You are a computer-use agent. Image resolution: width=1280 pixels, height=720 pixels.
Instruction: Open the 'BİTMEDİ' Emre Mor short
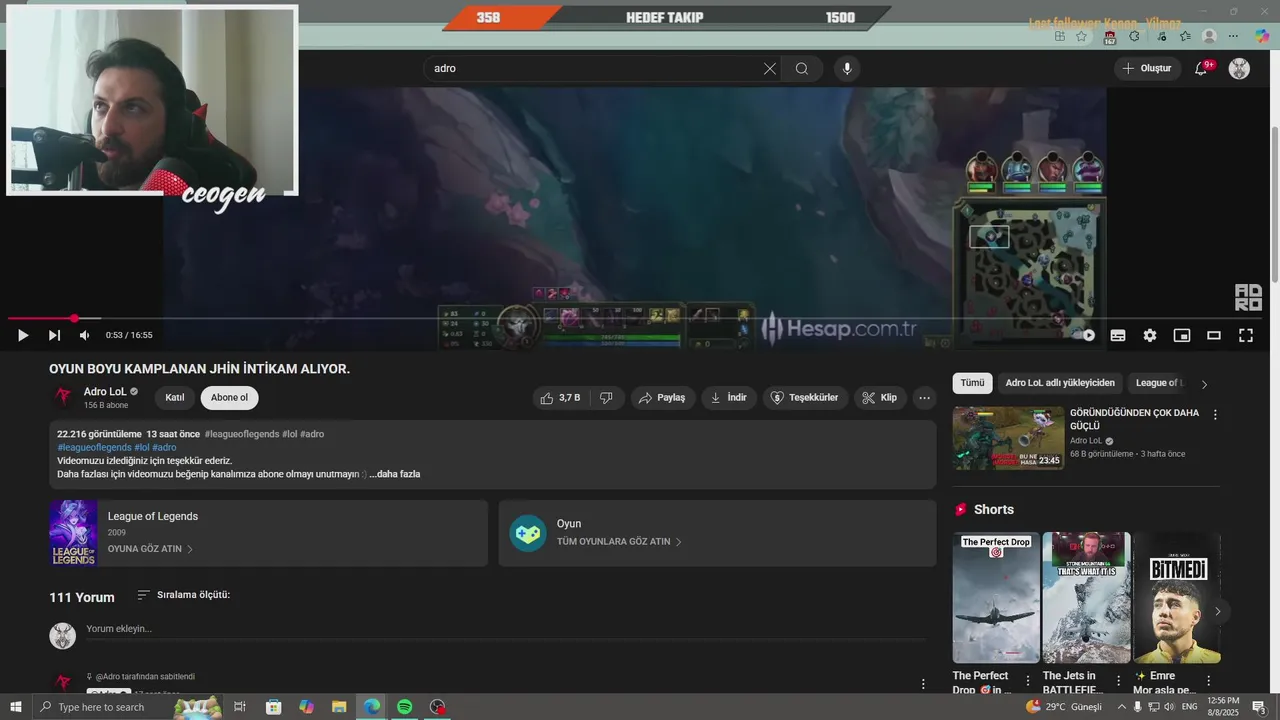[1177, 598]
